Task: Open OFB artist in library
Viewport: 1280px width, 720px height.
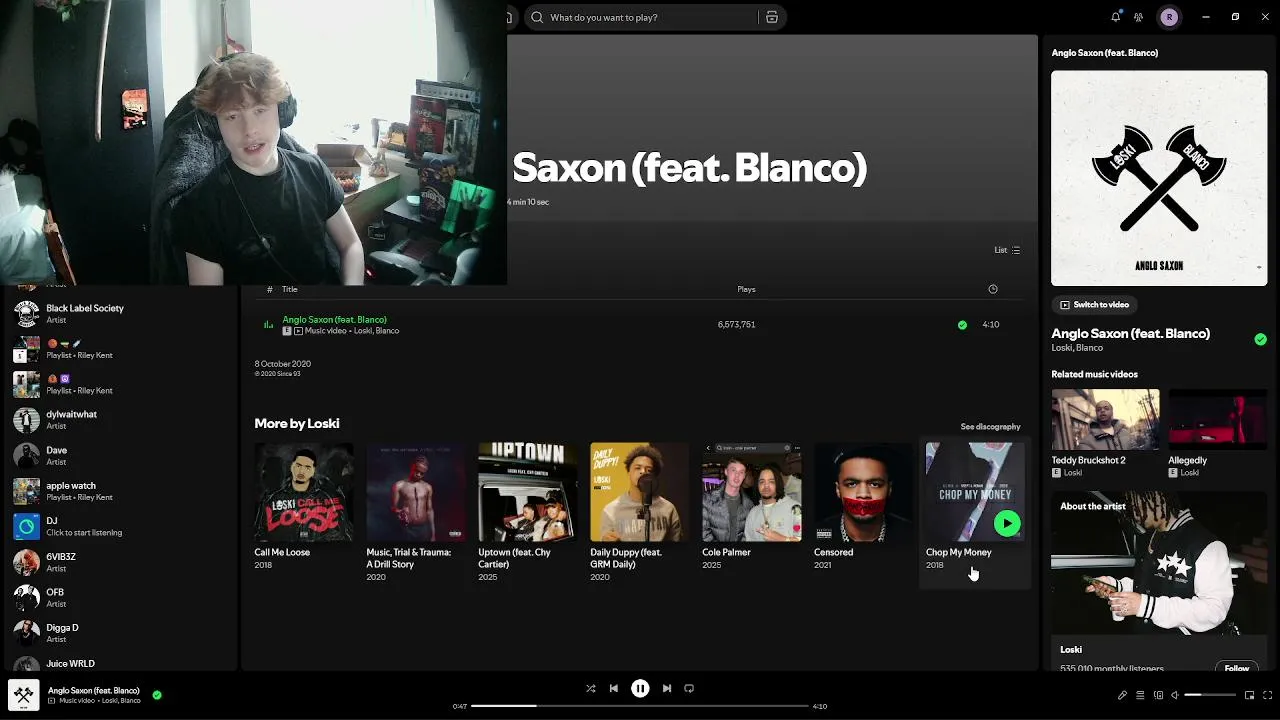Action: (x=120, y=598)
